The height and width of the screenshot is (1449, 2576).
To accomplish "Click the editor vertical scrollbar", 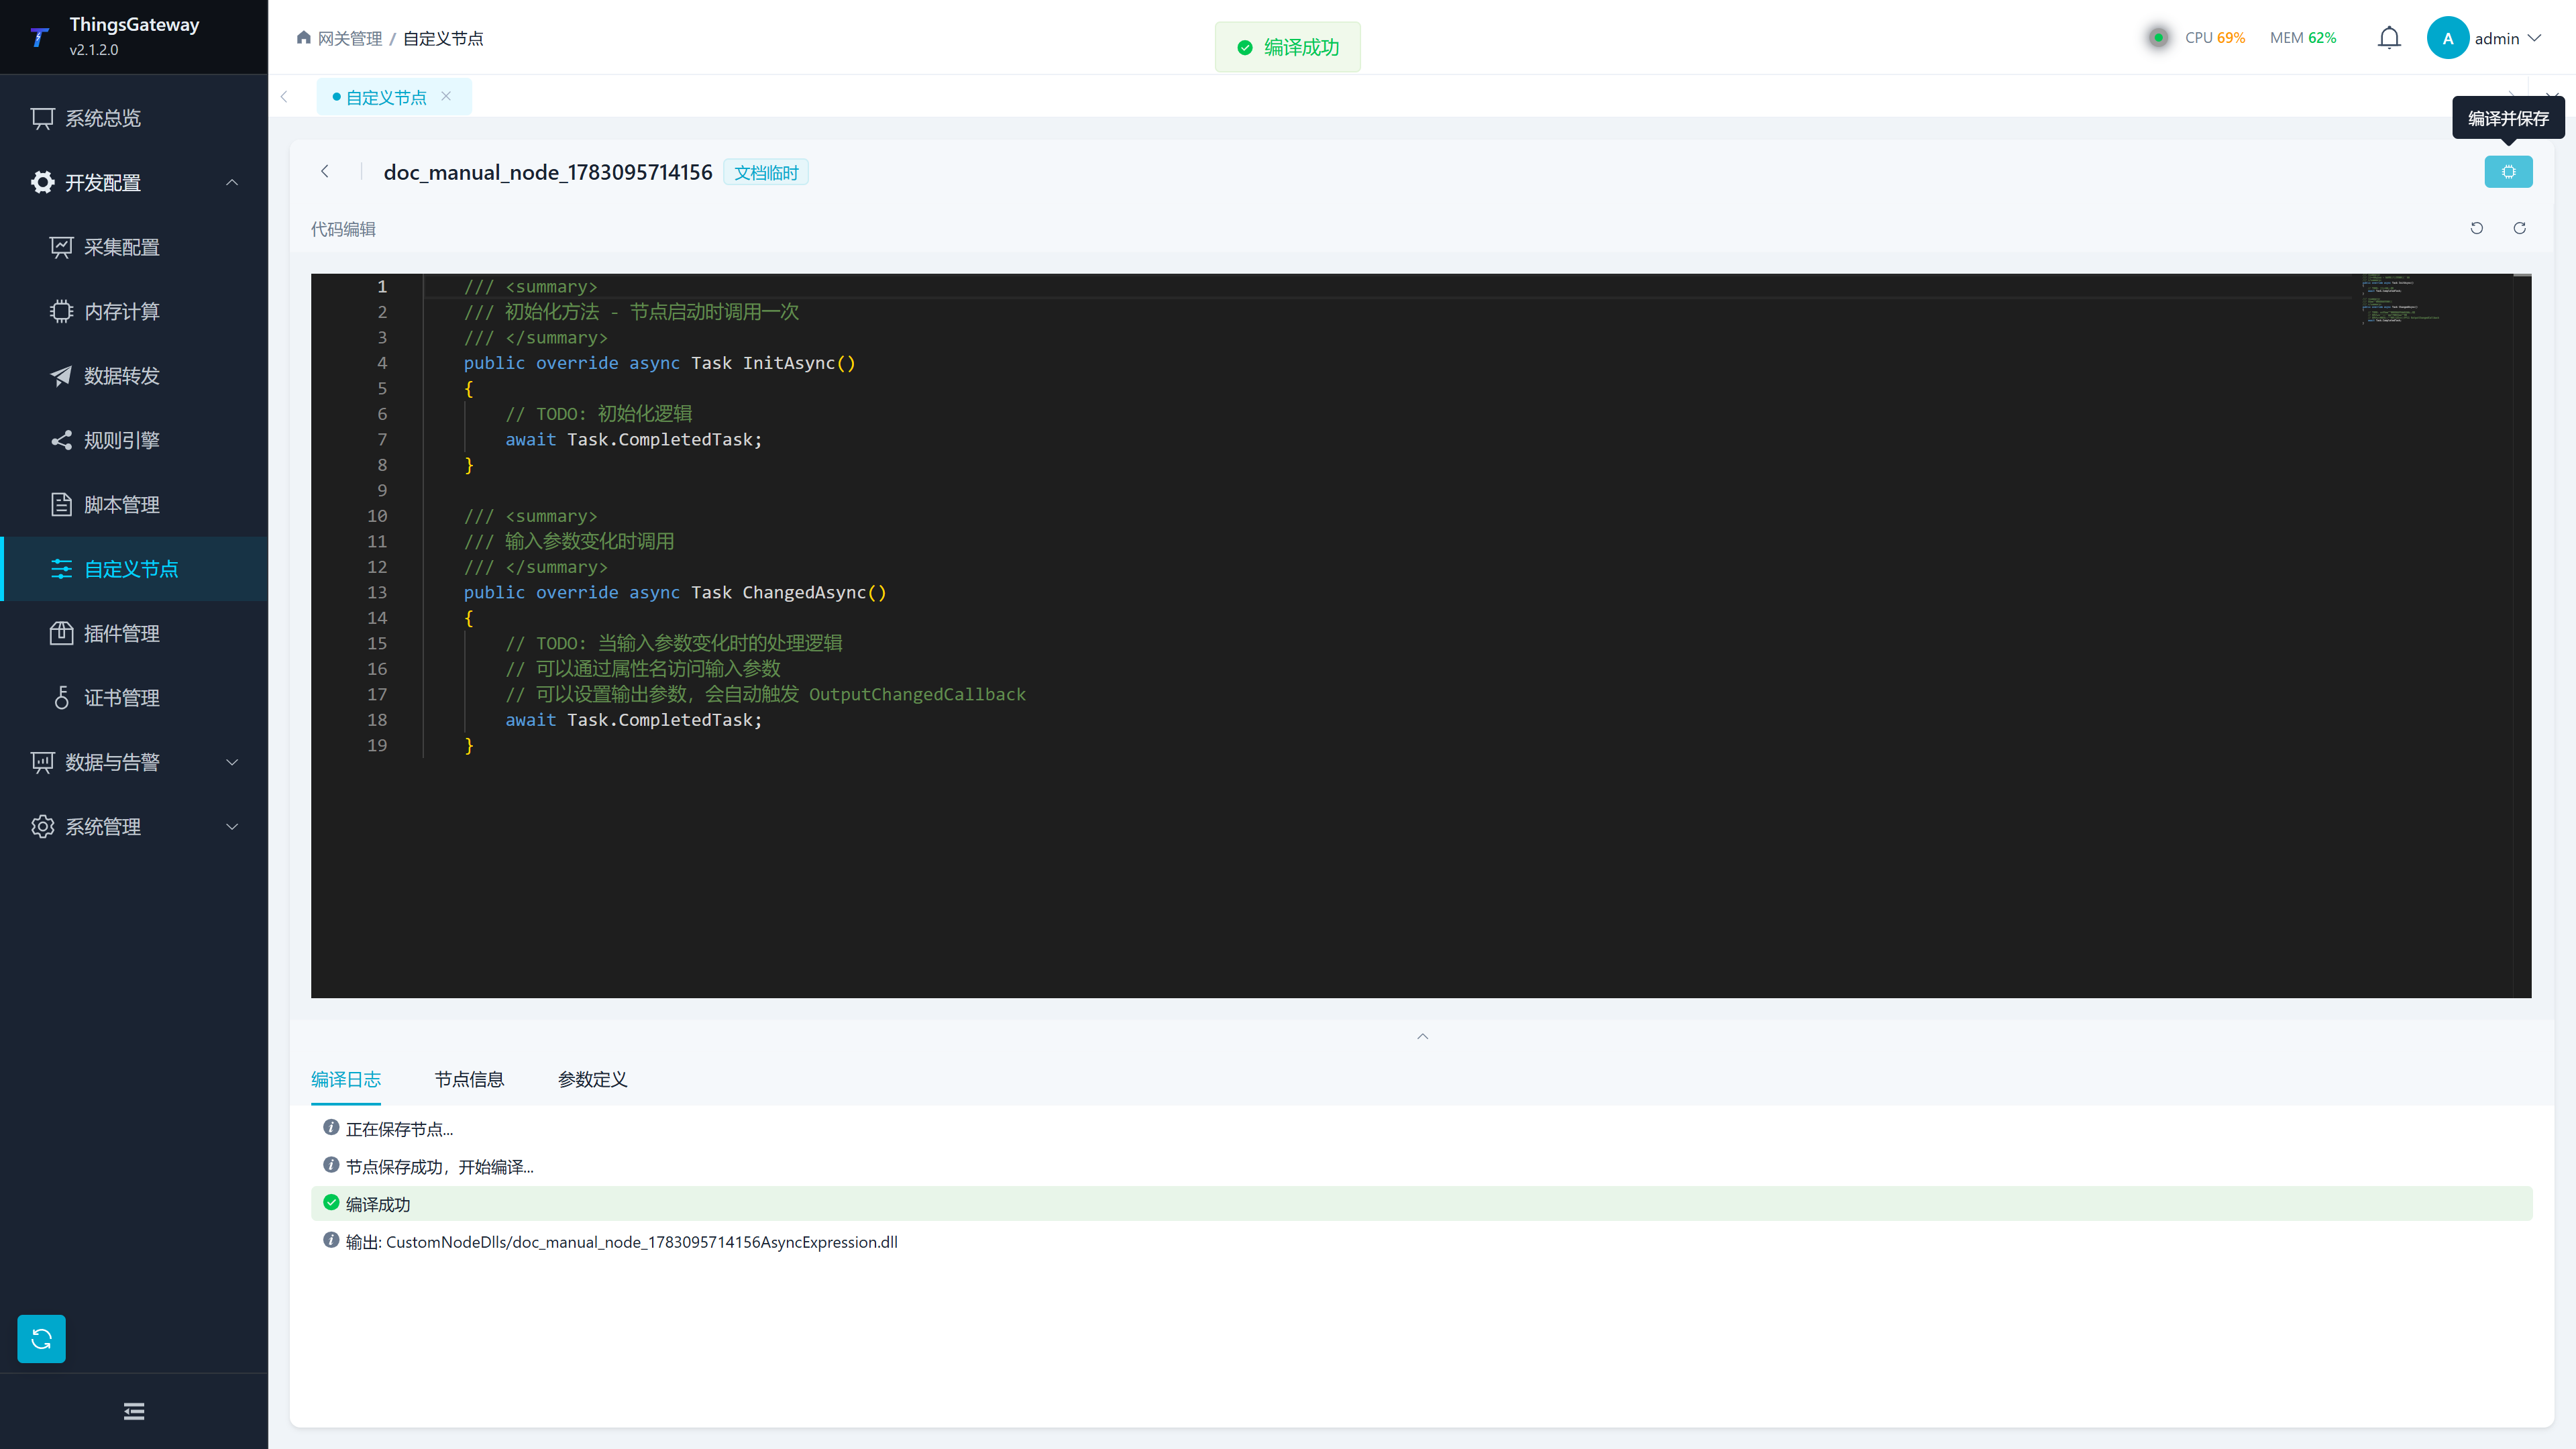I will (2522, 635).
